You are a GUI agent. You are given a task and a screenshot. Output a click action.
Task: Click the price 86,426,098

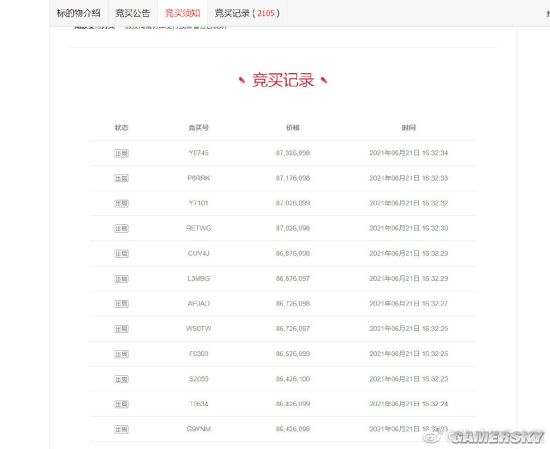293,429
